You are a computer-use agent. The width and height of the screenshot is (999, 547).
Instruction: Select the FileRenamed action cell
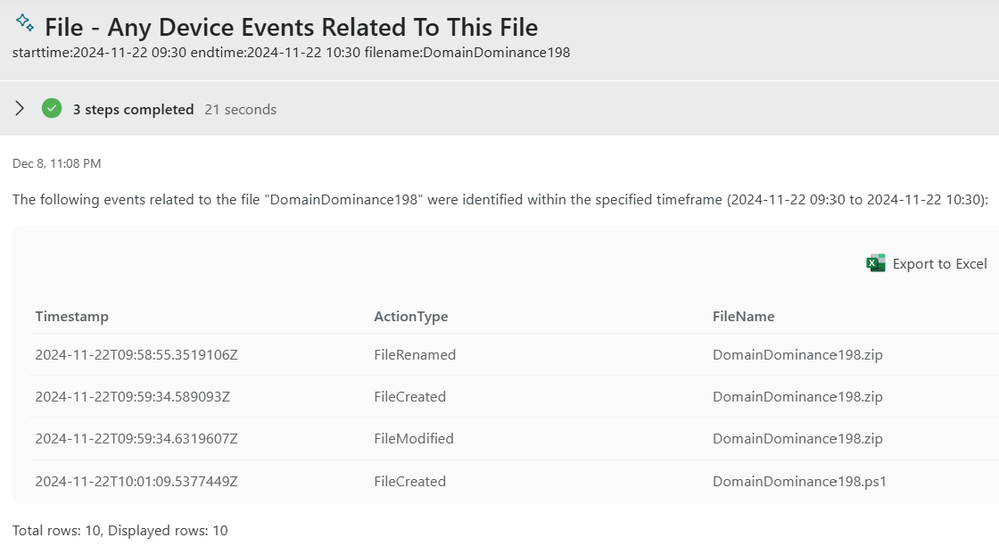pos(415,355)
